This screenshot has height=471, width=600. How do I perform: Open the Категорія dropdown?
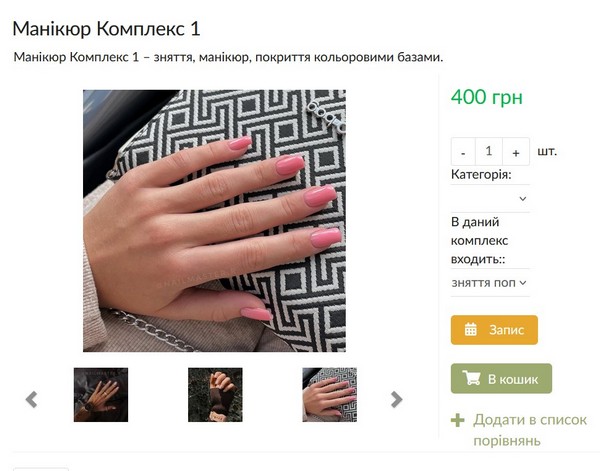(x=490, y=199)
